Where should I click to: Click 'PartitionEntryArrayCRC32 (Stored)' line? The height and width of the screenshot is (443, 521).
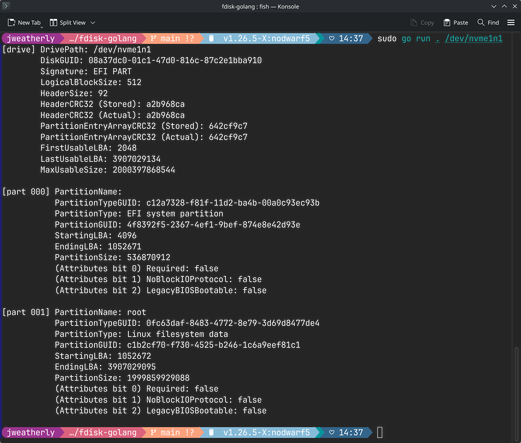pos(144,126)
